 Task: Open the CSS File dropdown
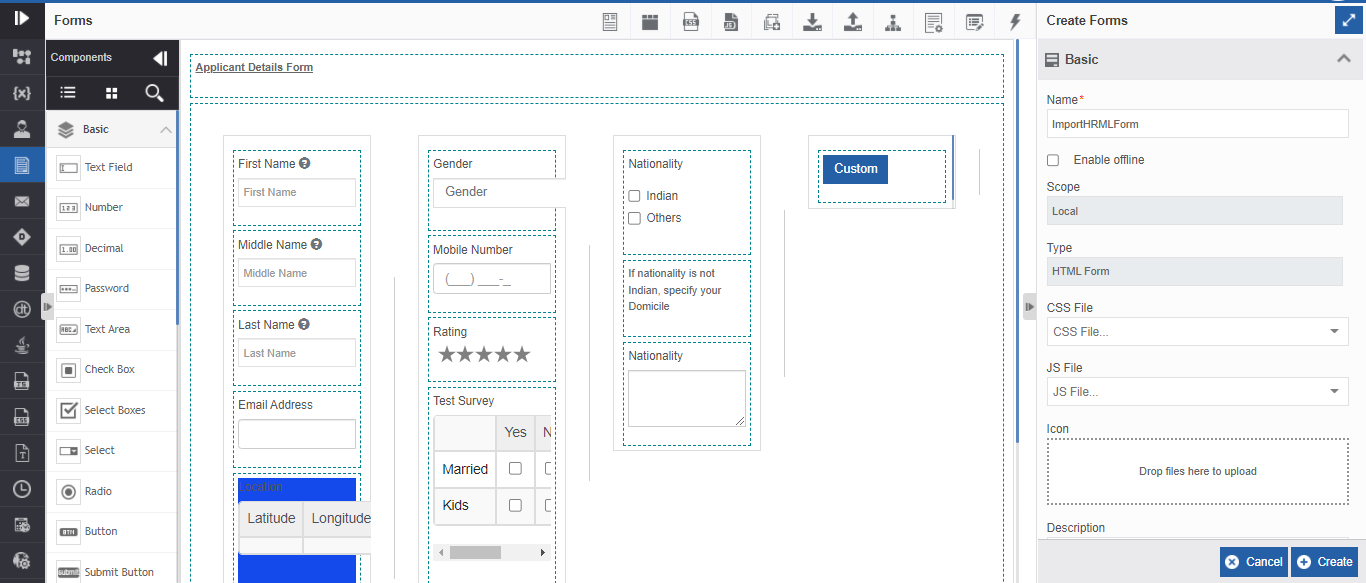point(1198,331)
